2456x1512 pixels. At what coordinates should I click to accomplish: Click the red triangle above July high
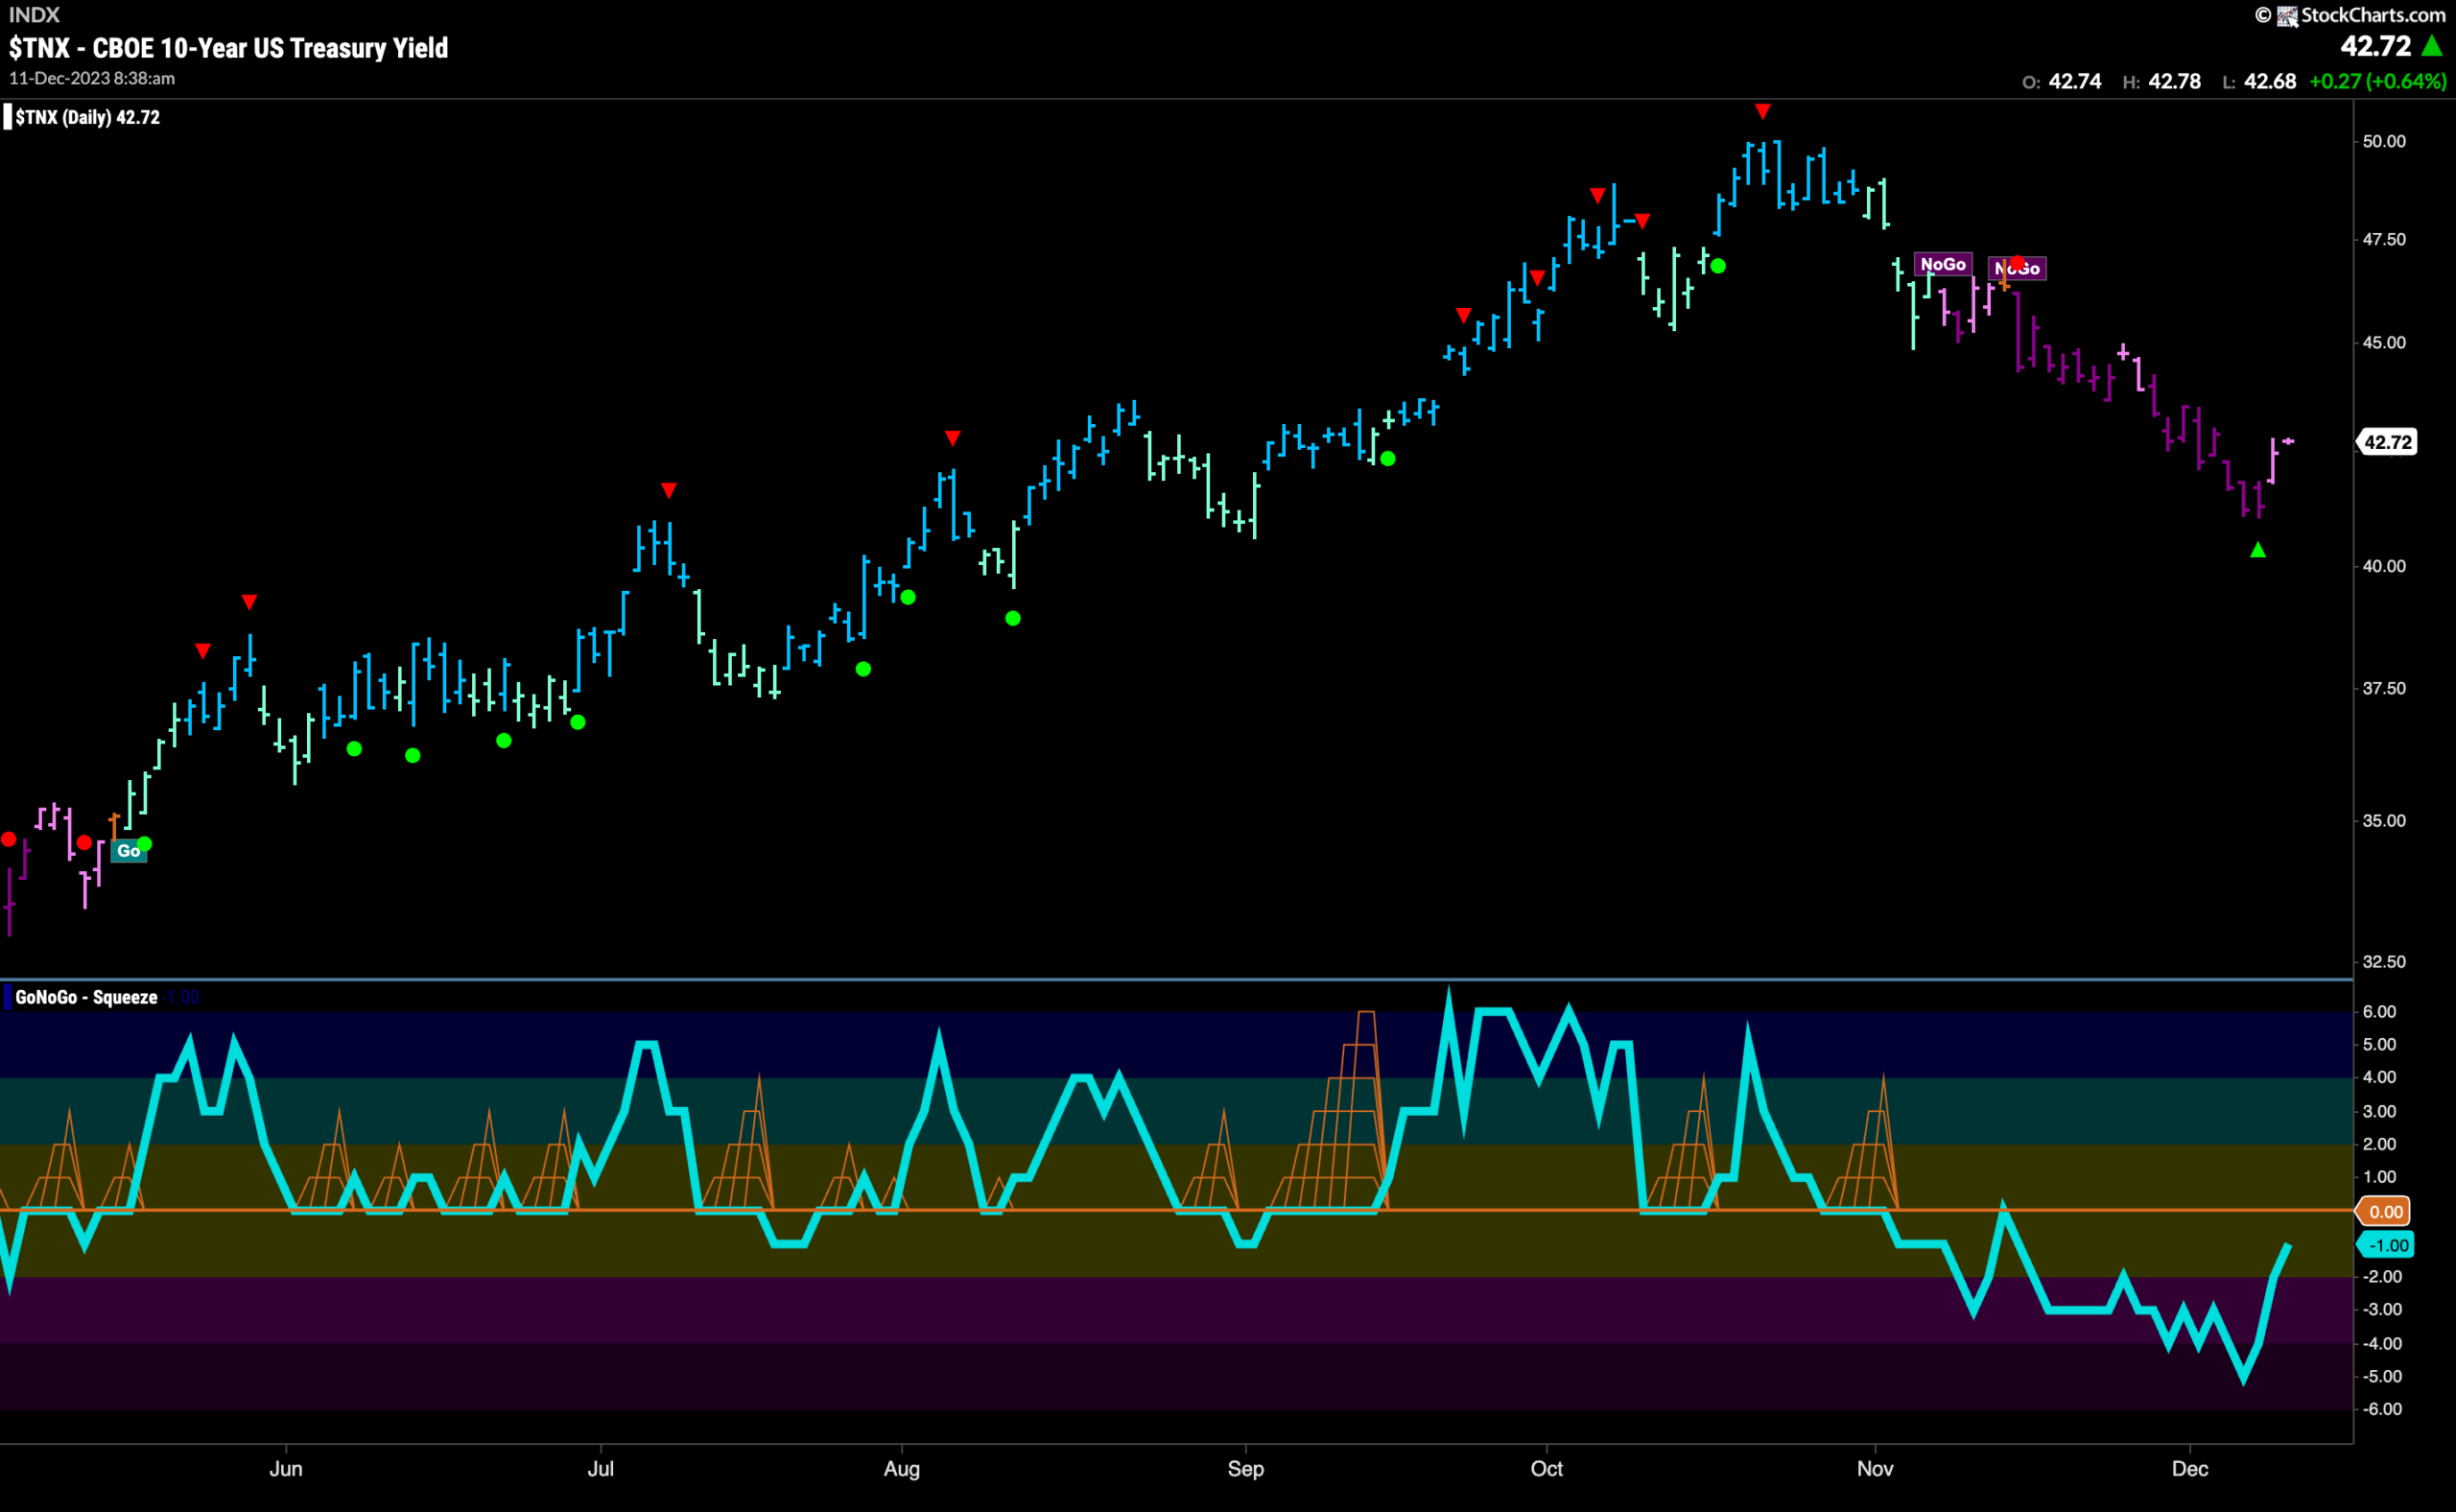click(669, 490)
